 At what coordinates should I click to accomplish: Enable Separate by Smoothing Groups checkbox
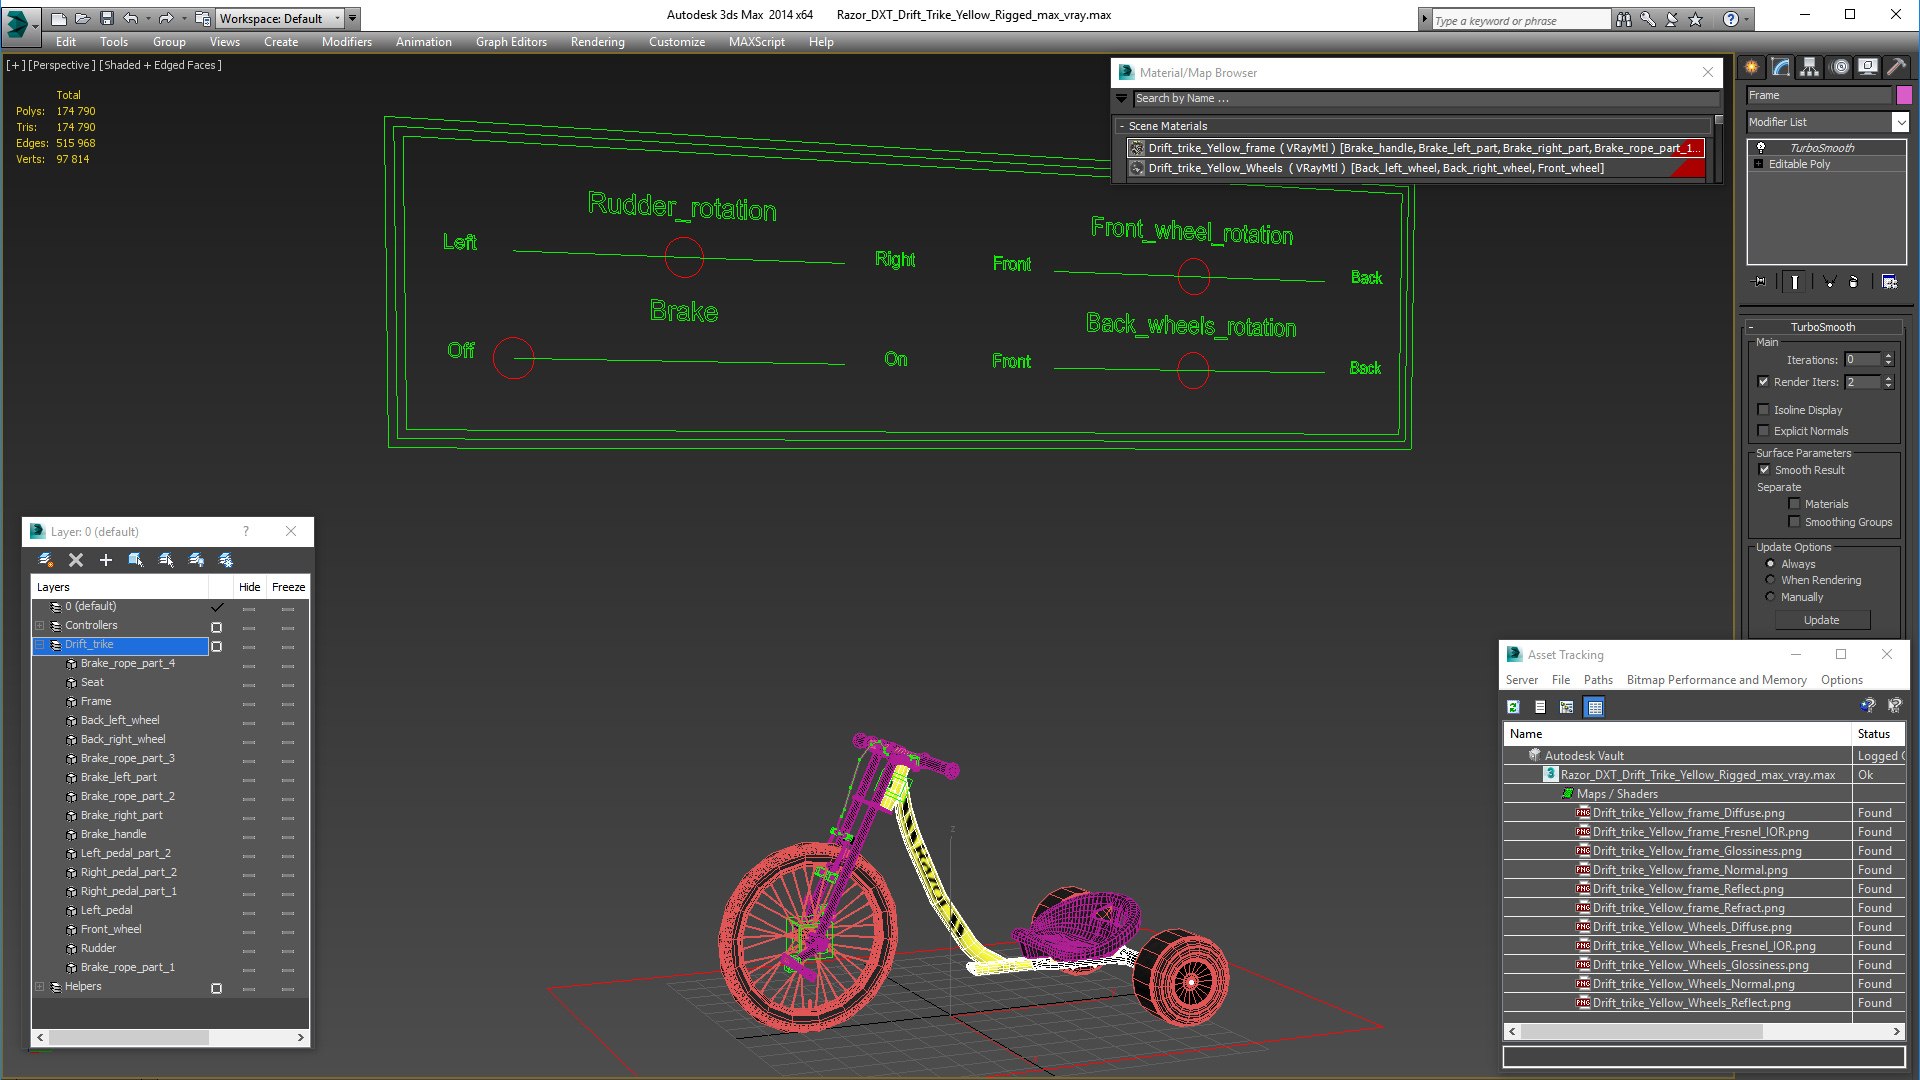(x=1794, y=522)
